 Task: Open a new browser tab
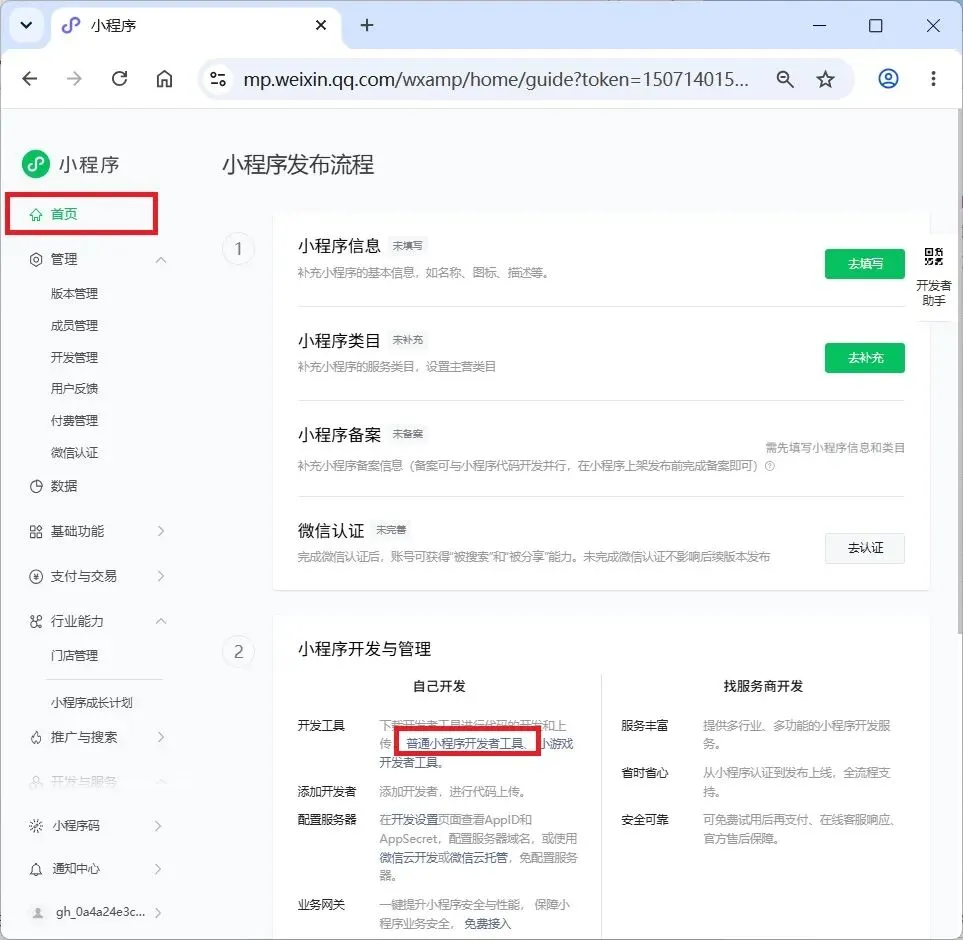click(x=367, y=25)
